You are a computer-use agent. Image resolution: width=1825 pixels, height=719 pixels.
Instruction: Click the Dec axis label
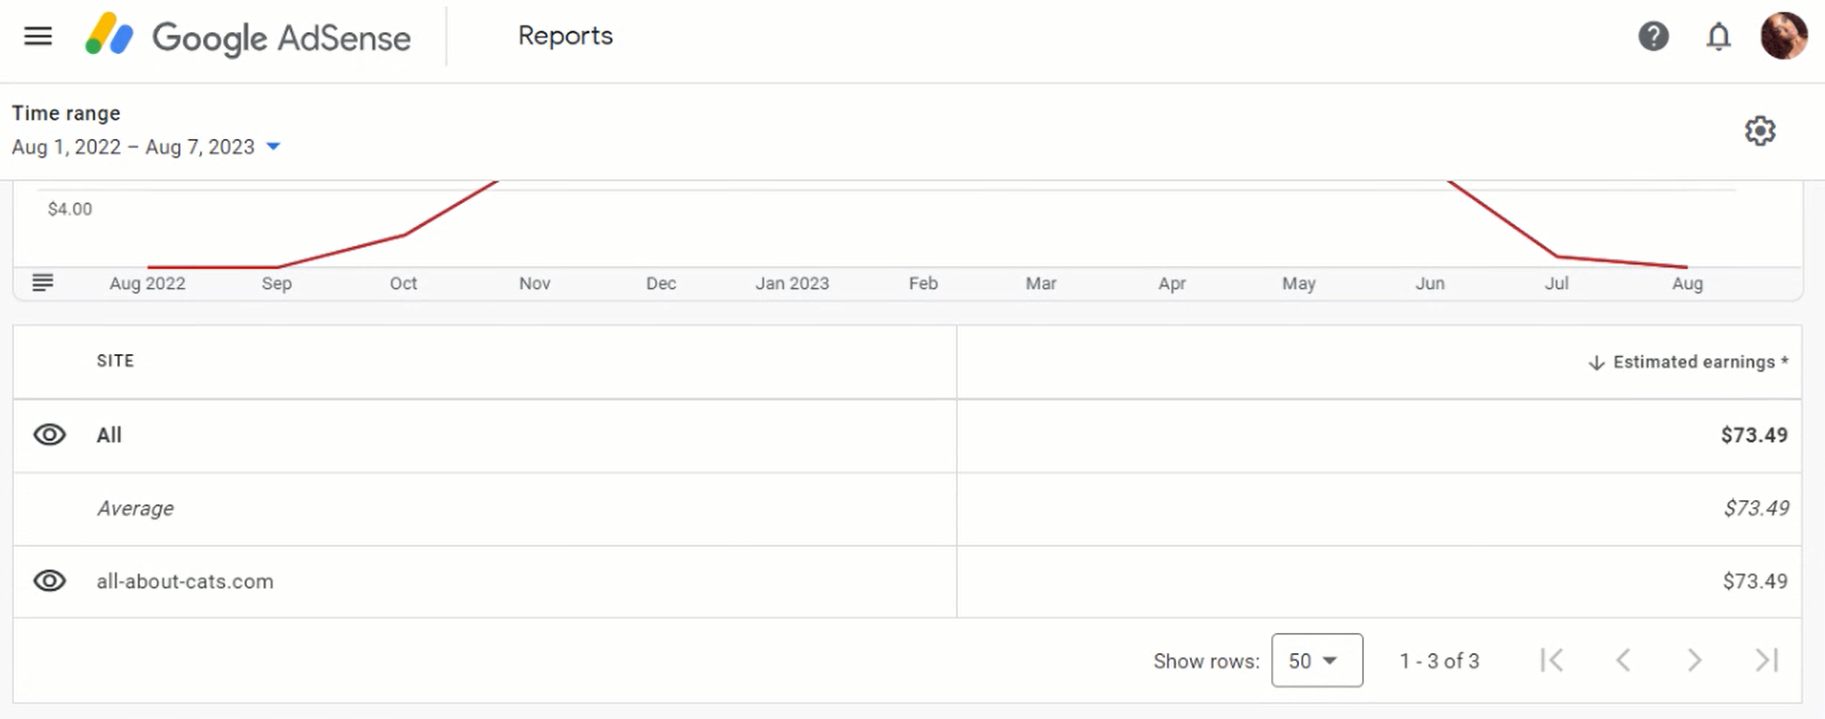point(661,283)
